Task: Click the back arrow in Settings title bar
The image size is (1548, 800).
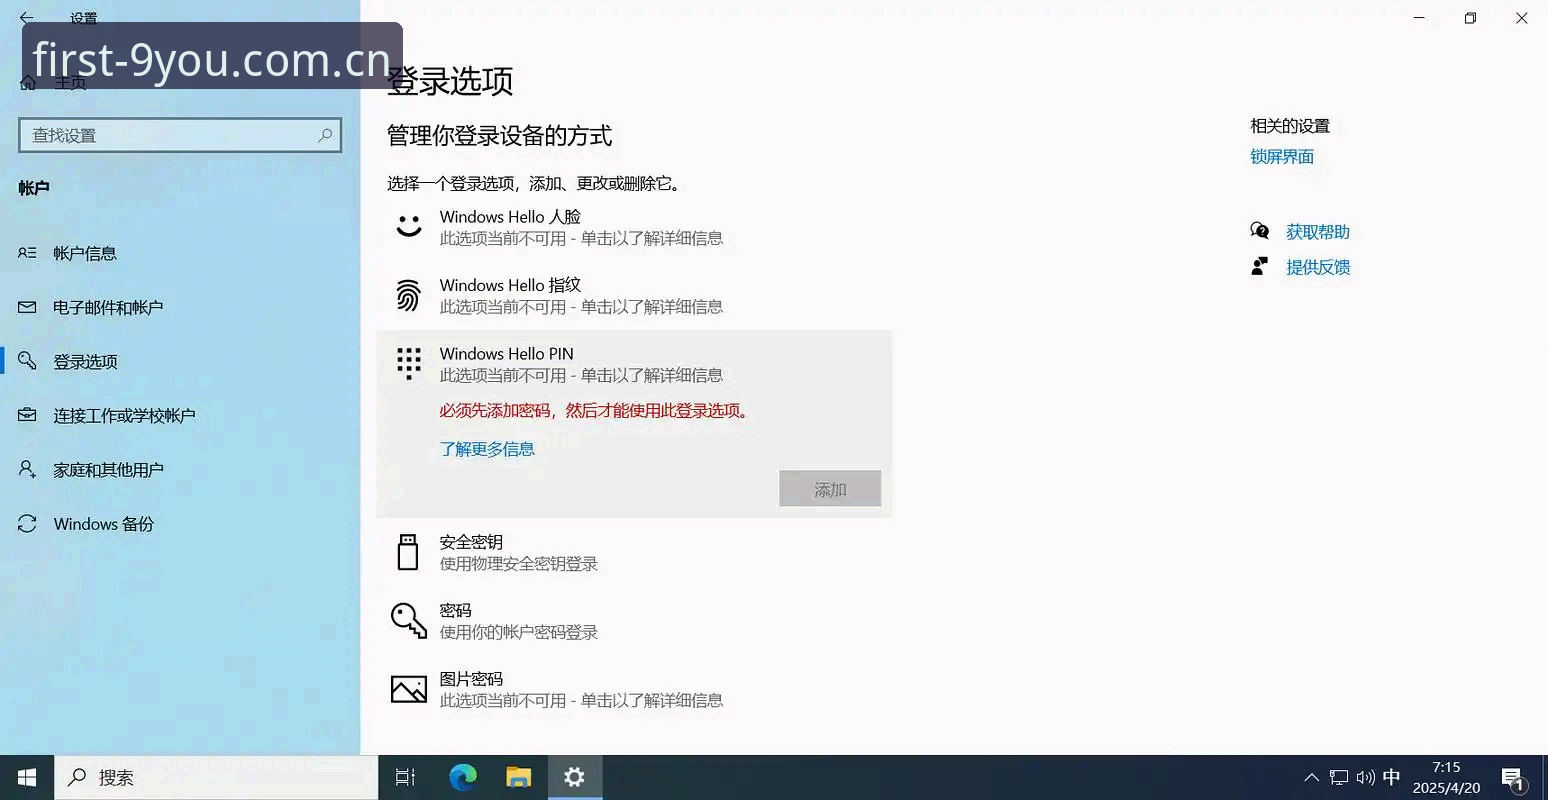Action: [27, 18]
